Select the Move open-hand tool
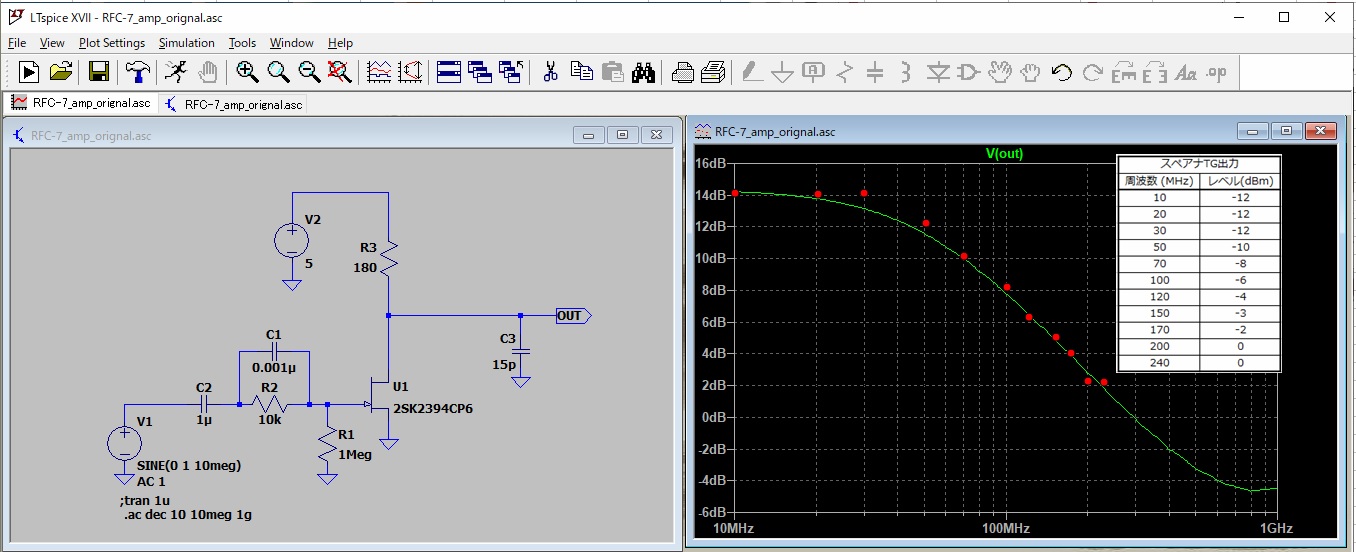 [999, 72]
